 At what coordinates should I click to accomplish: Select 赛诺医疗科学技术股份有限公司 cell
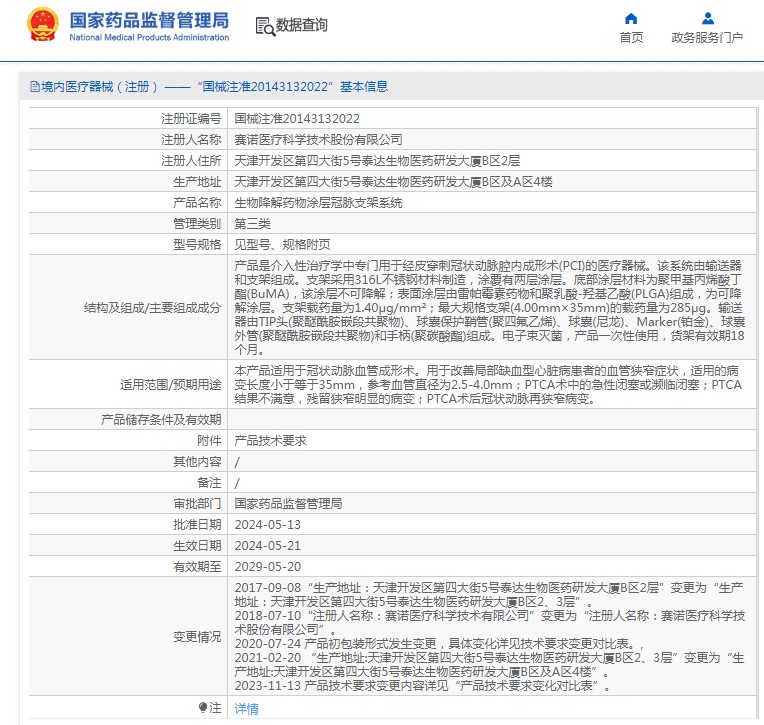coord(318,139)
